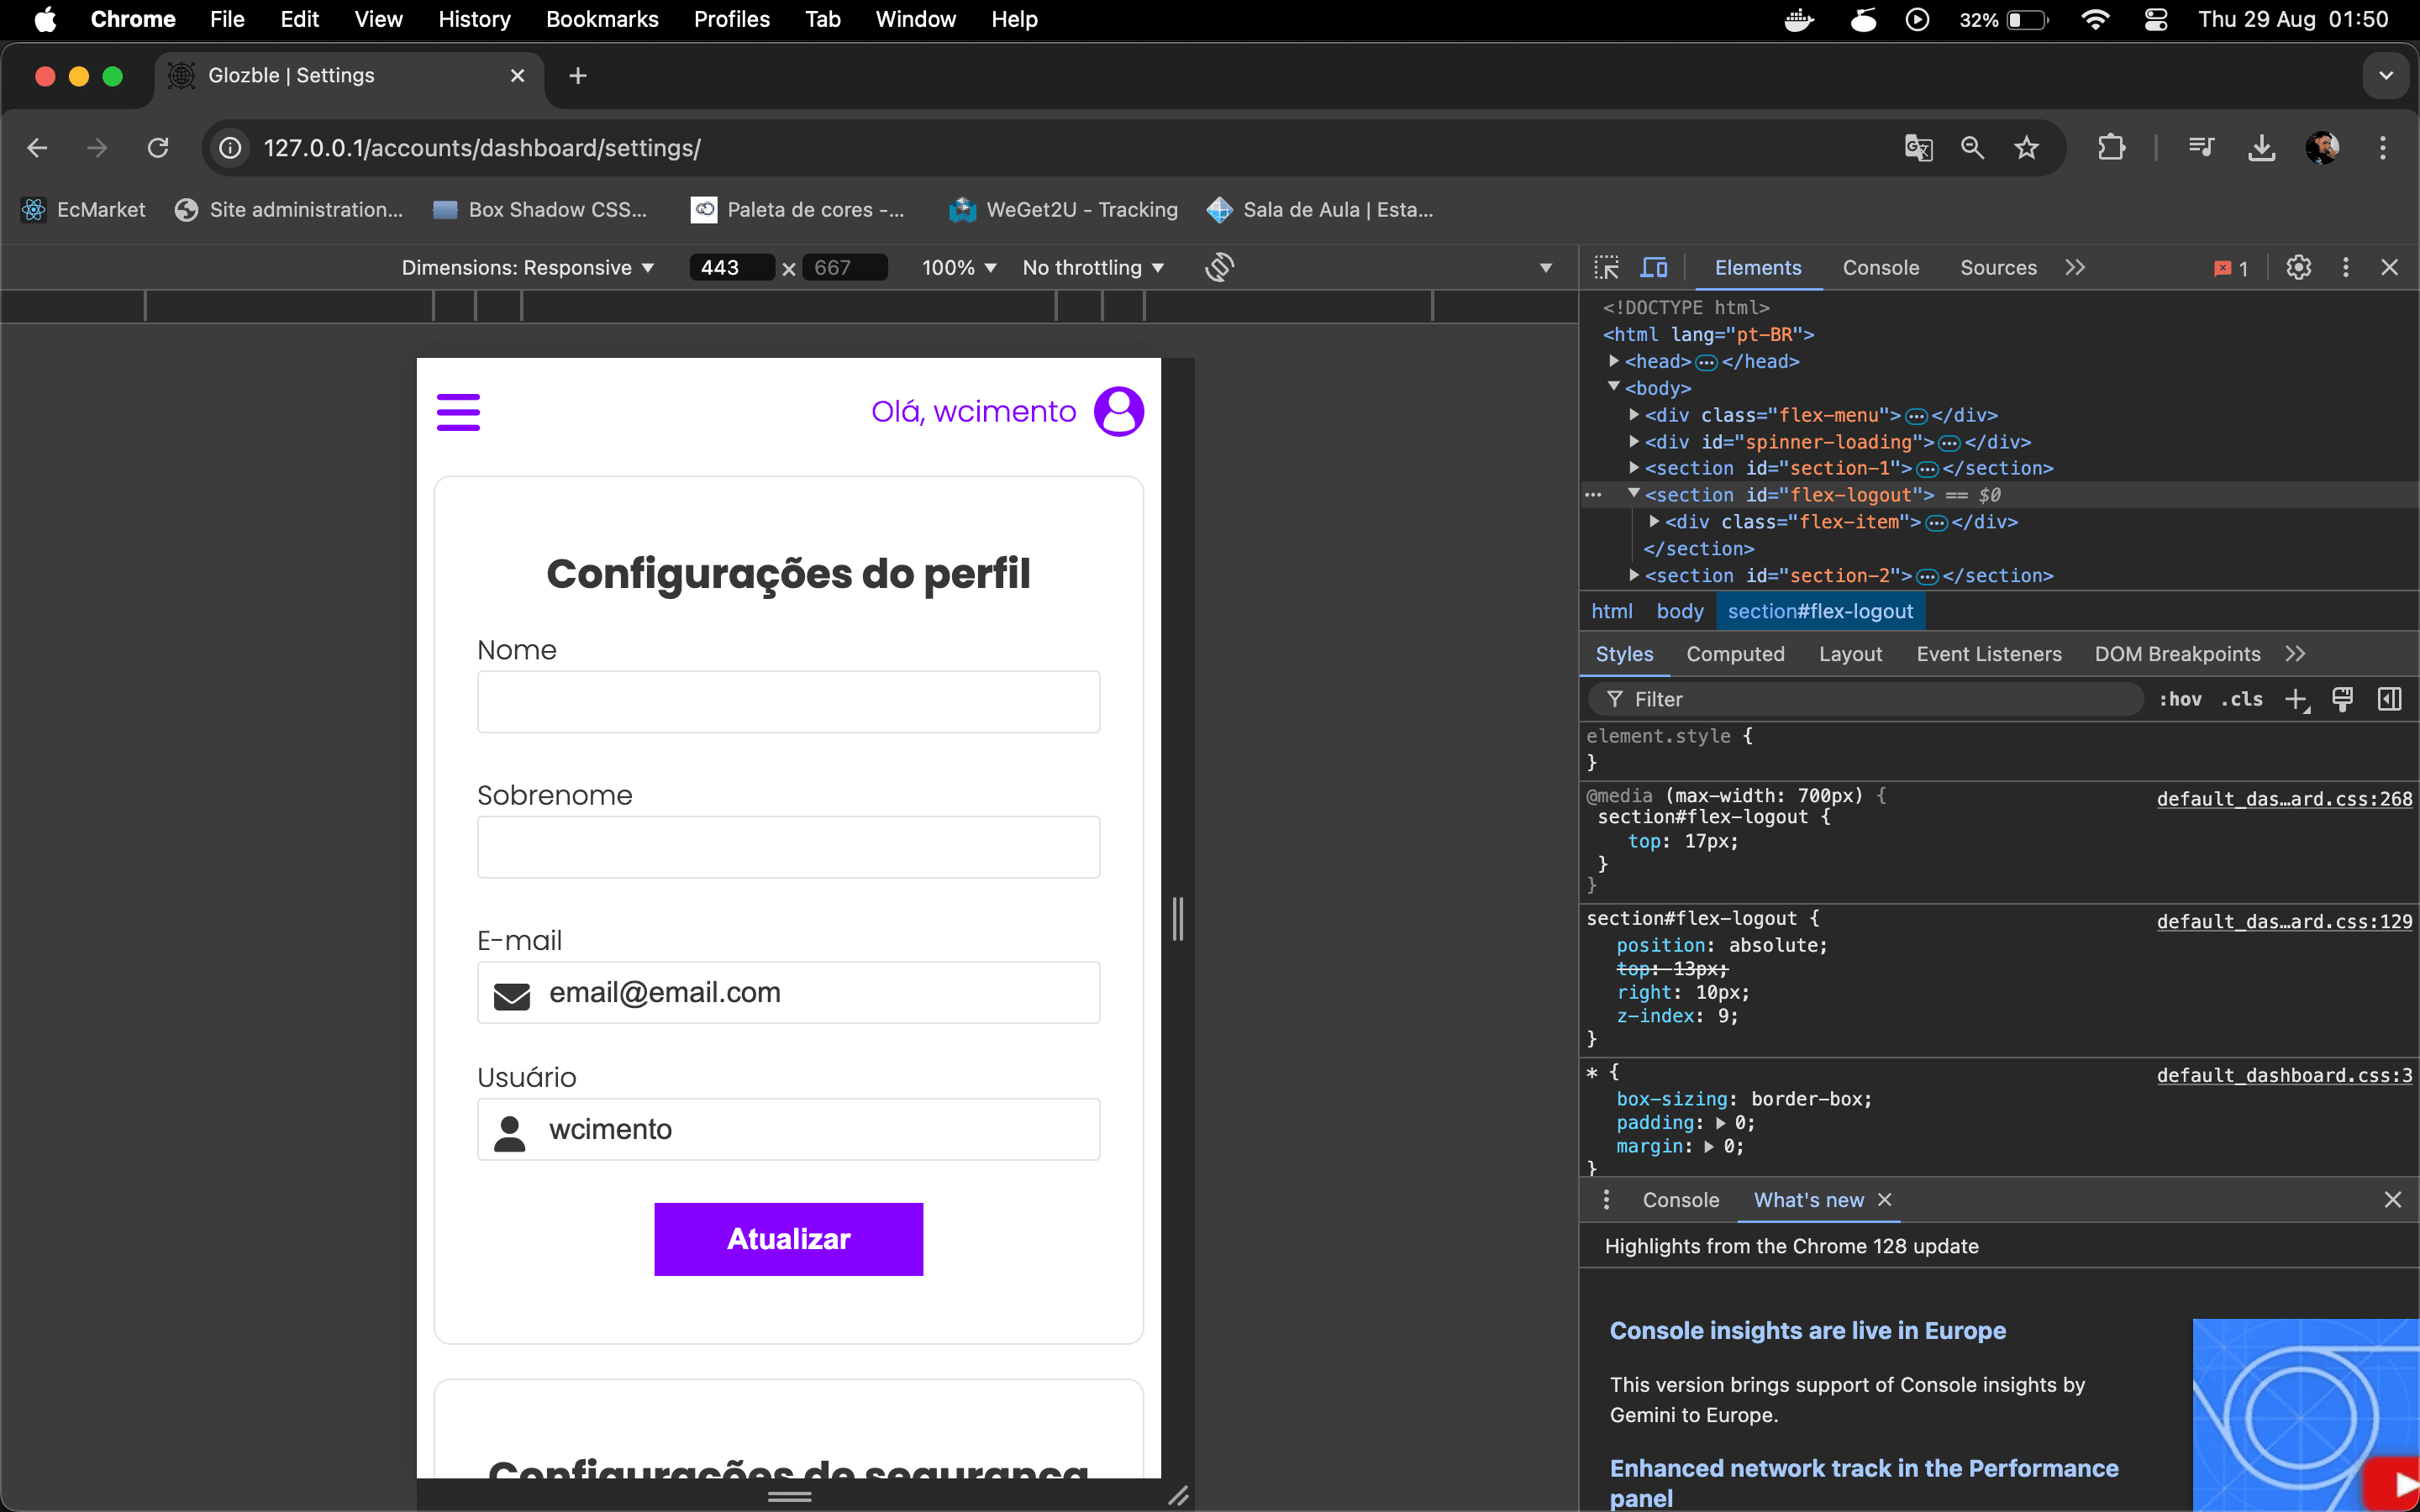Expand the tab search chevron button
The image size is (2420, 1512).
(2386, 76)
